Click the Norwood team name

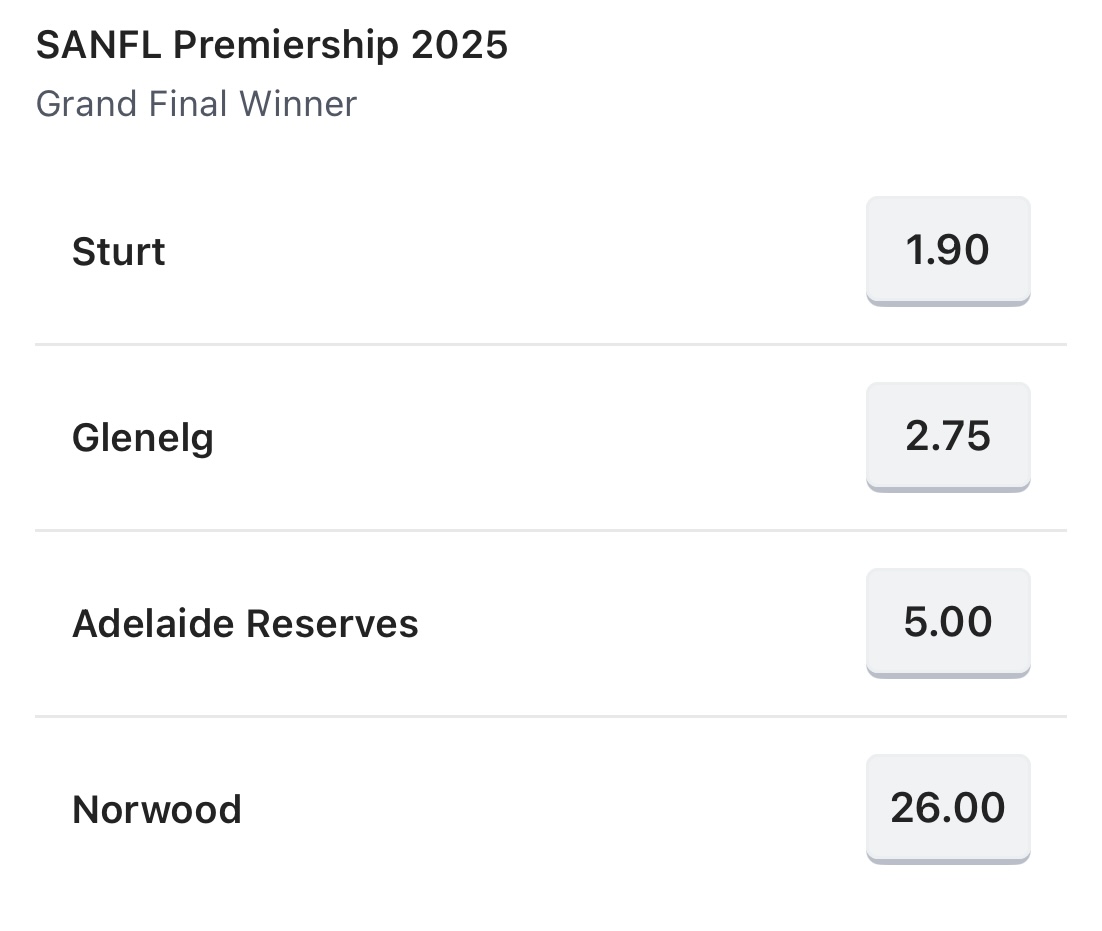(157, 809)
